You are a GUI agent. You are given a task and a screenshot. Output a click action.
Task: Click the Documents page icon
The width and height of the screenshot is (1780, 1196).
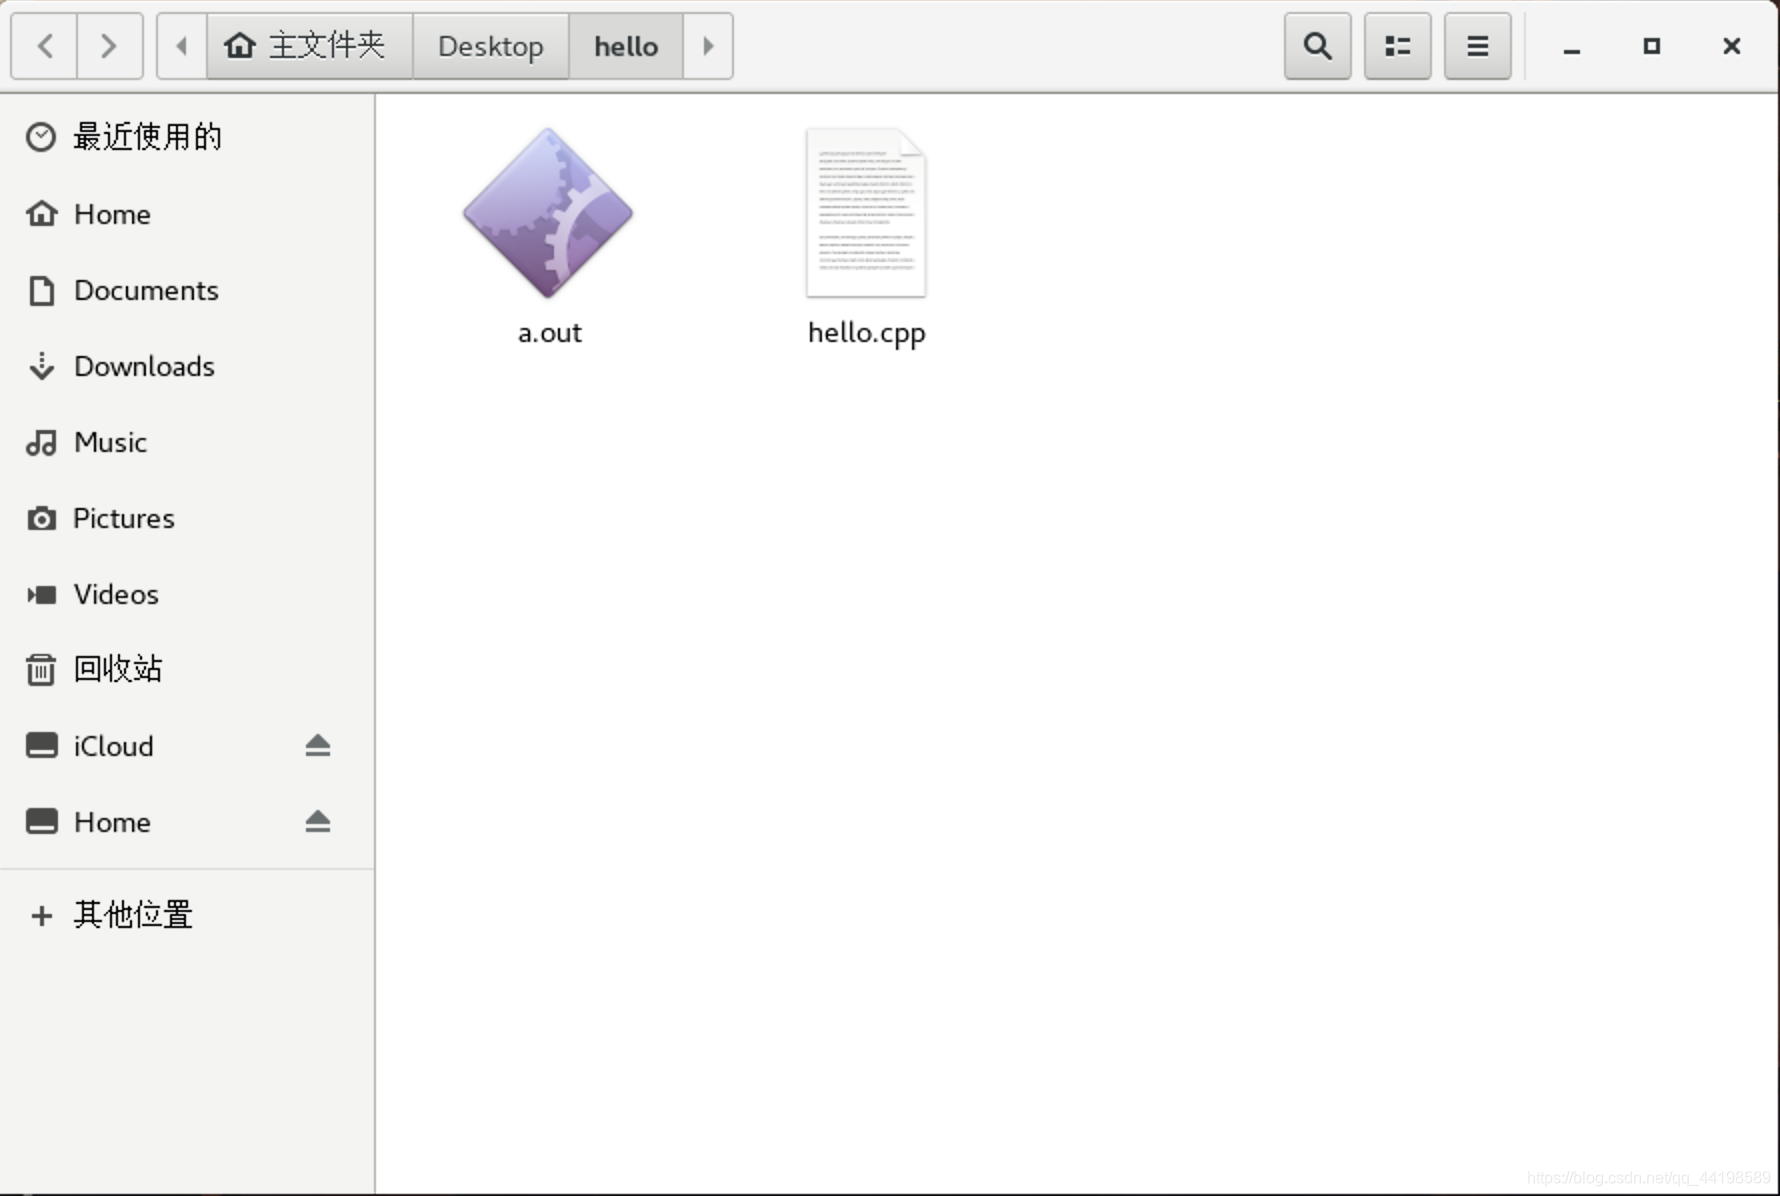tap(41, 290)
